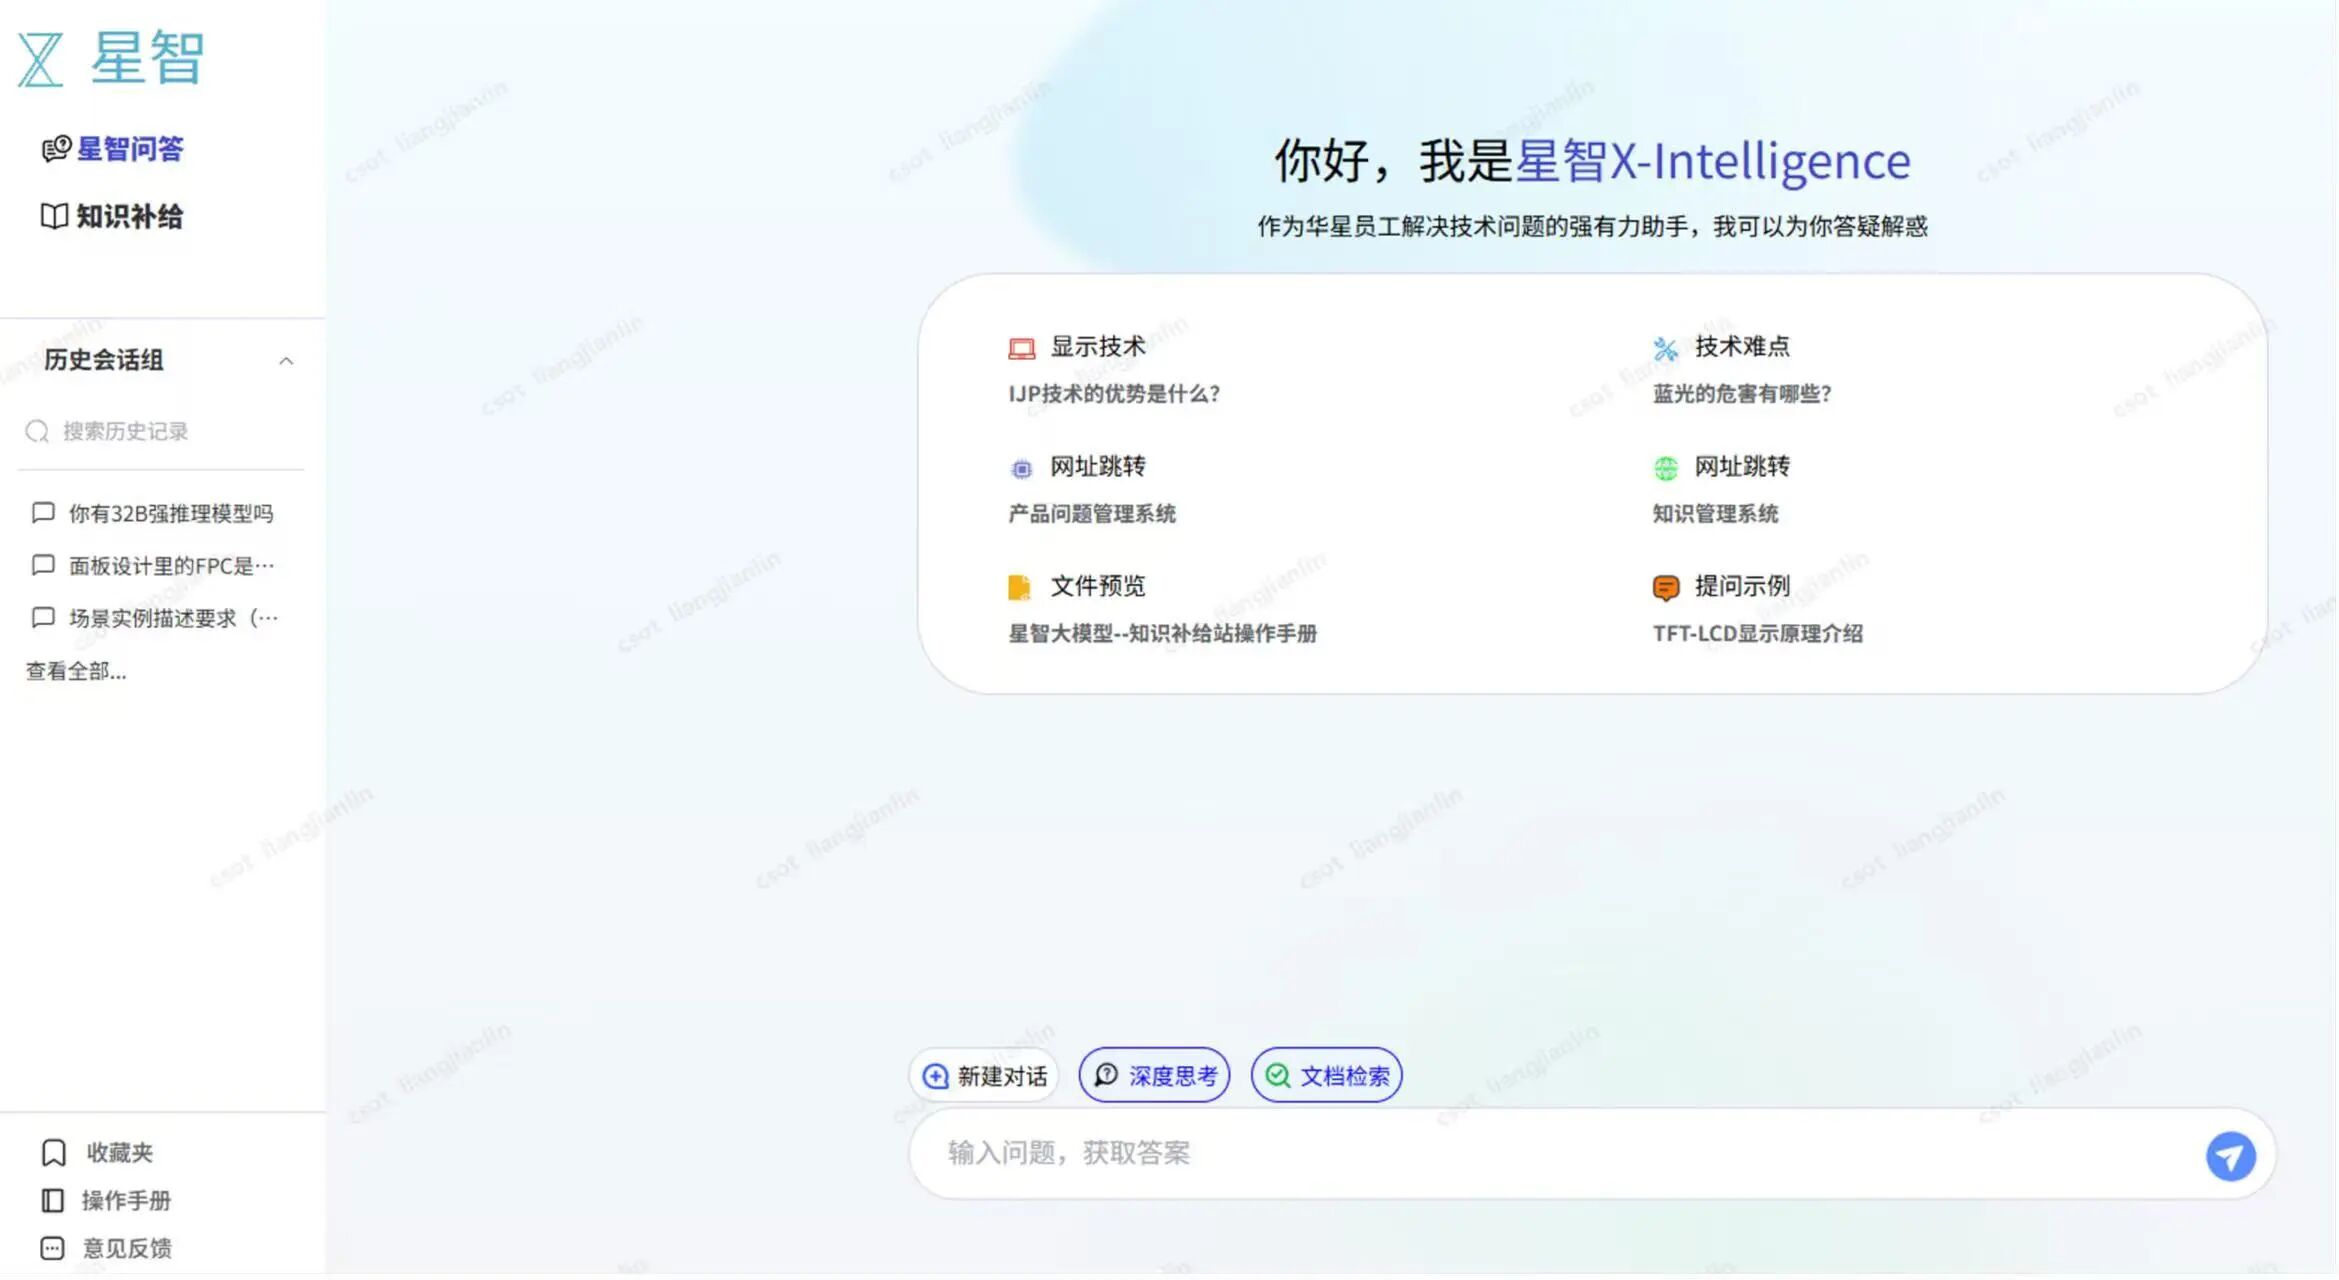The width and height of the screenshot is (2339, 1280).
Task: Open 收藏夹 bookmark icon in sidebar
Action: click(53, 1153)
